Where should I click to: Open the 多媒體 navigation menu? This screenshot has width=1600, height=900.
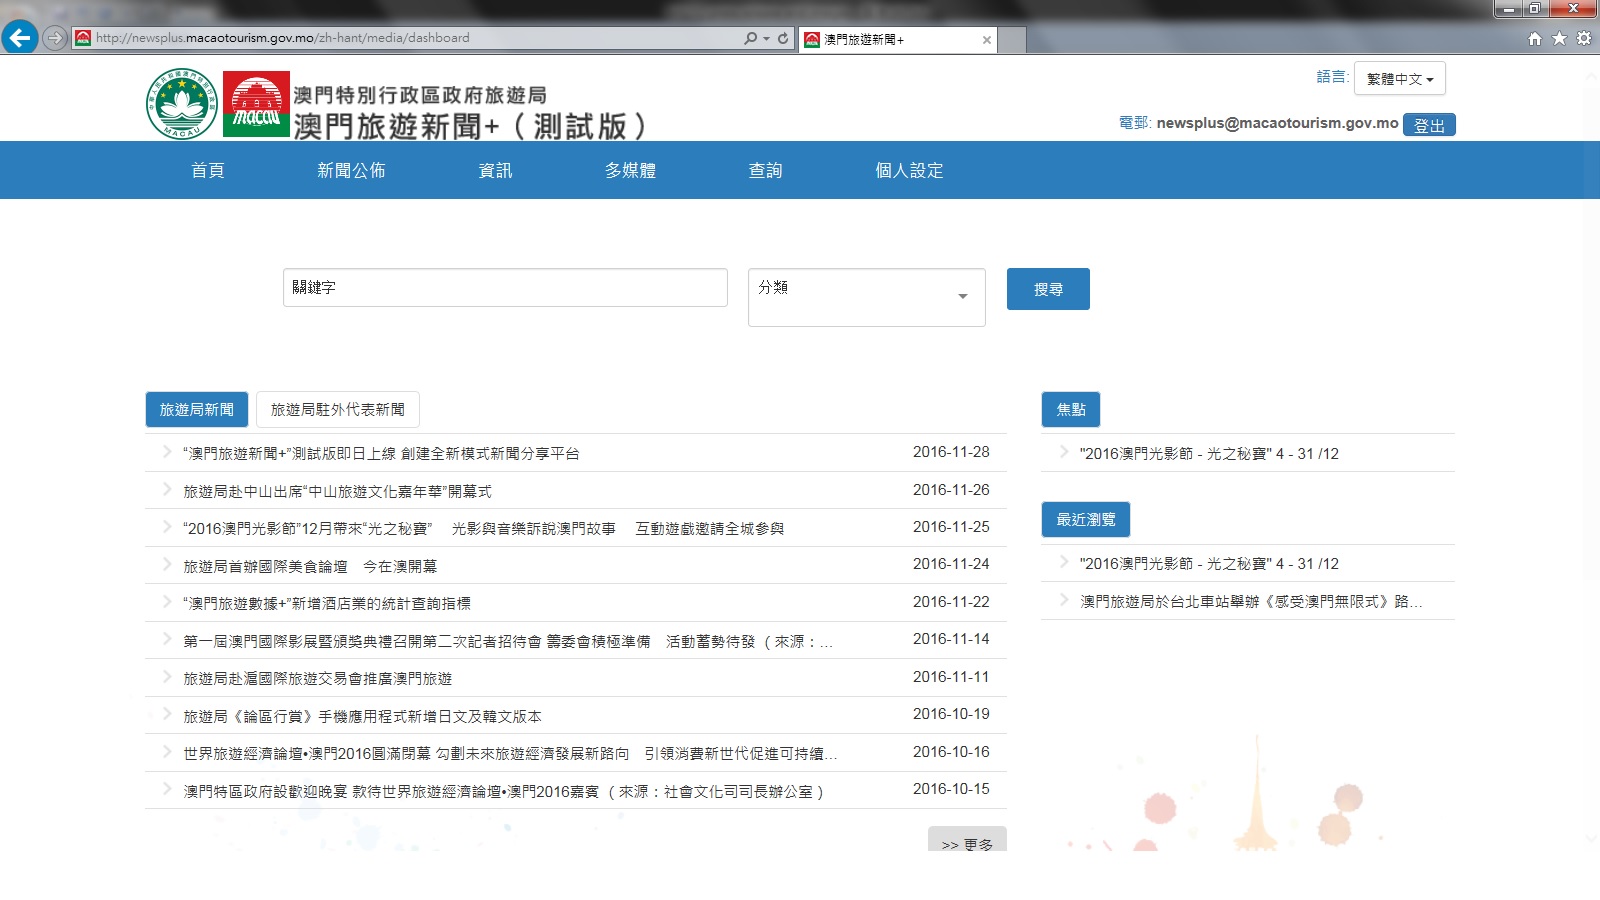point(630,171)
